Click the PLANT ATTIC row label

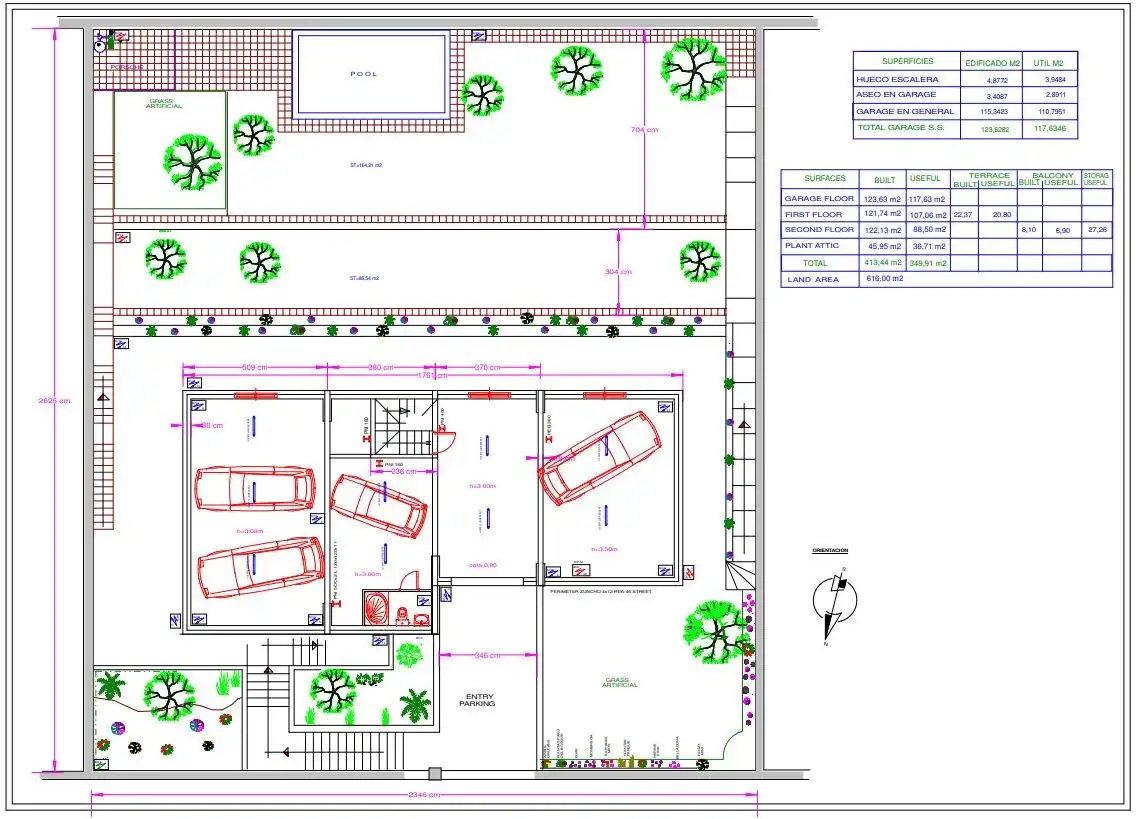click(811, 246)
